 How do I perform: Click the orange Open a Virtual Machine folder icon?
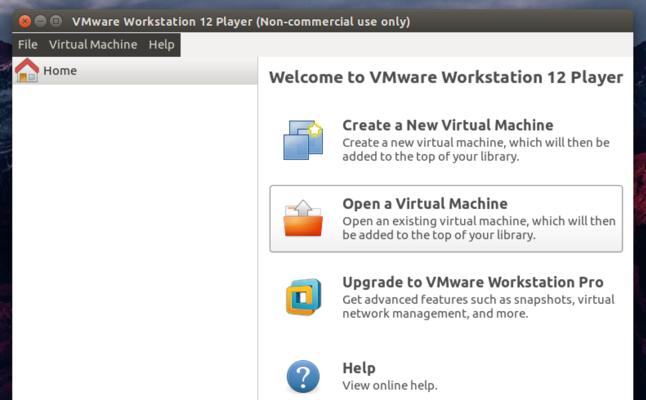[303, 218]
